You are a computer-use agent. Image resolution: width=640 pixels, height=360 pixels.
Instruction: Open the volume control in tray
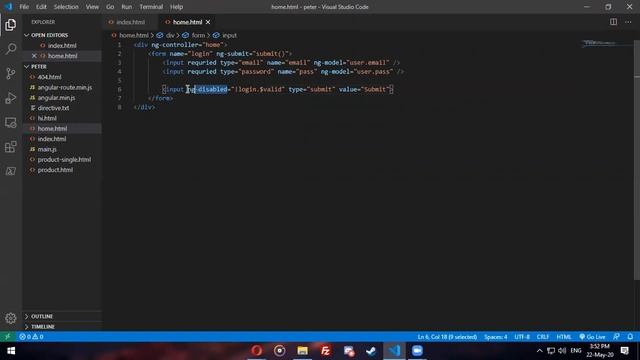click(x=562, y=351)
